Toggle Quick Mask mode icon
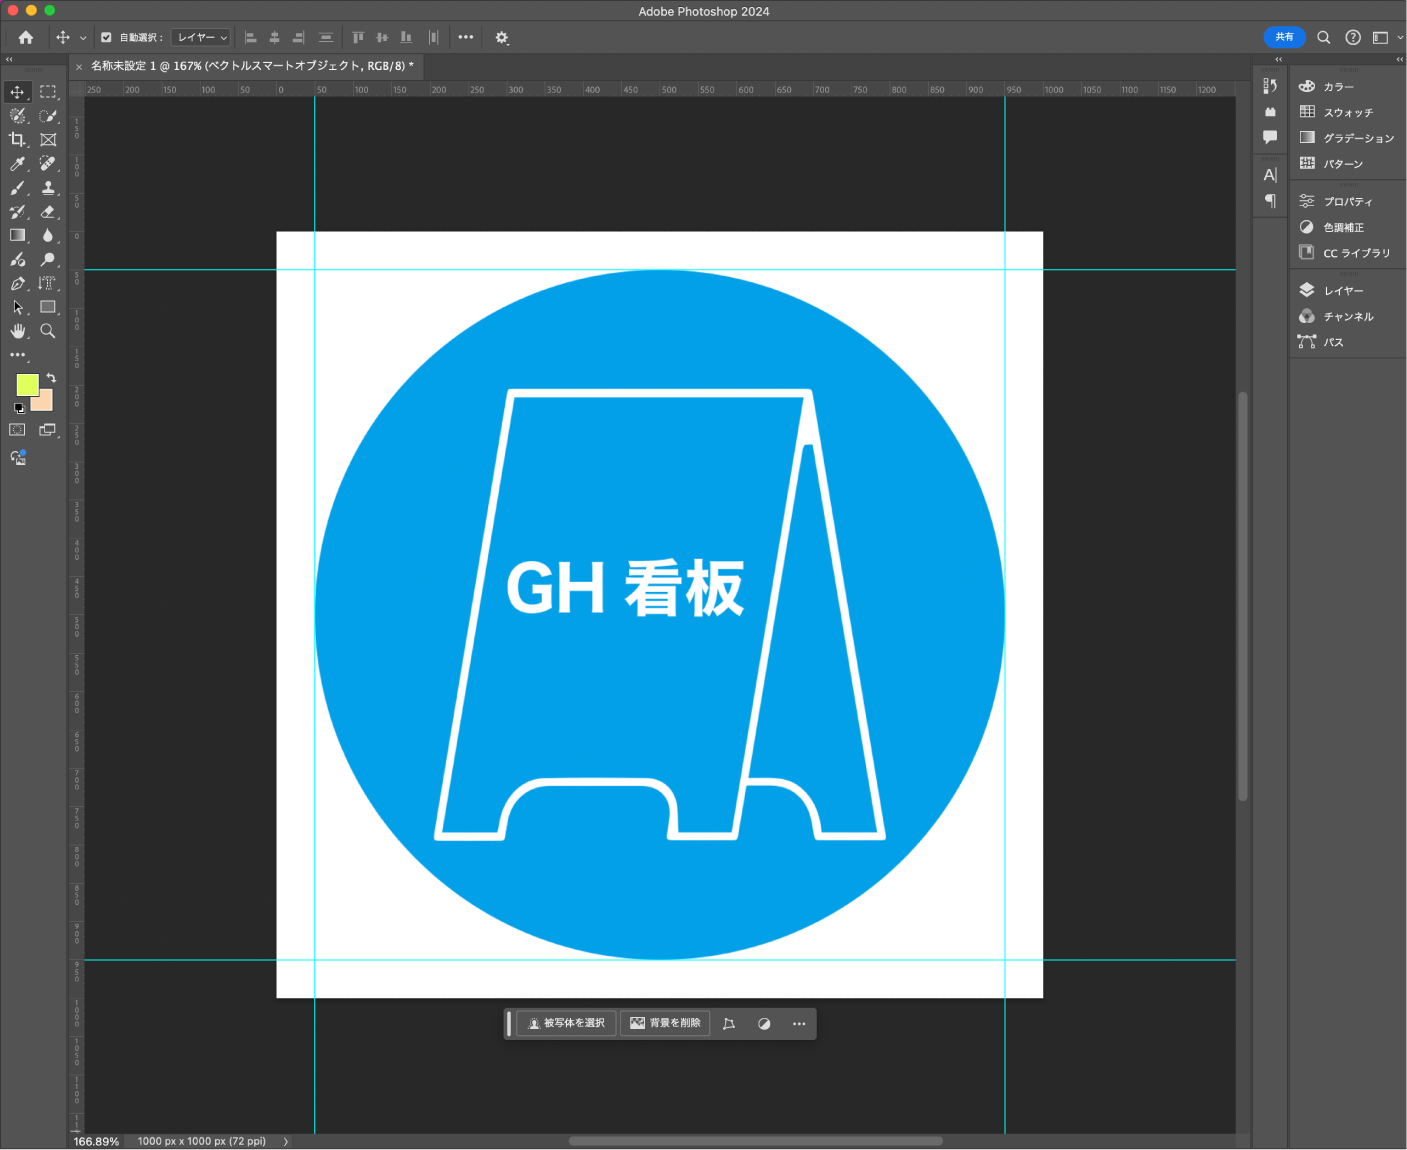 [17, 430]
